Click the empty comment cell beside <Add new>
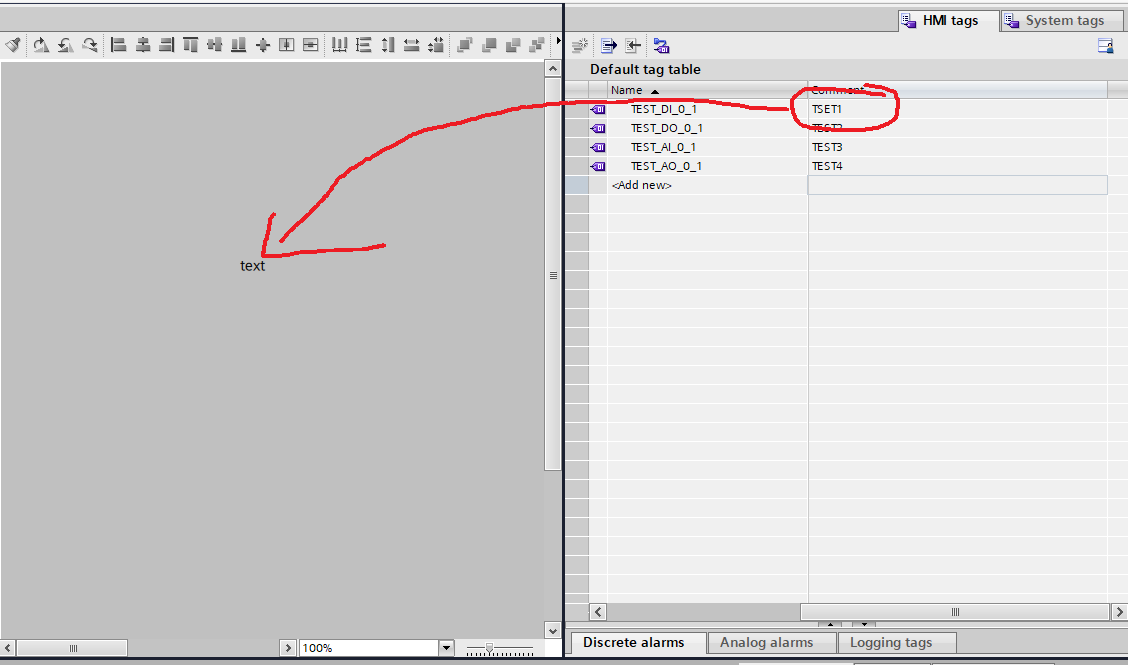 click(x=958, y=185)
